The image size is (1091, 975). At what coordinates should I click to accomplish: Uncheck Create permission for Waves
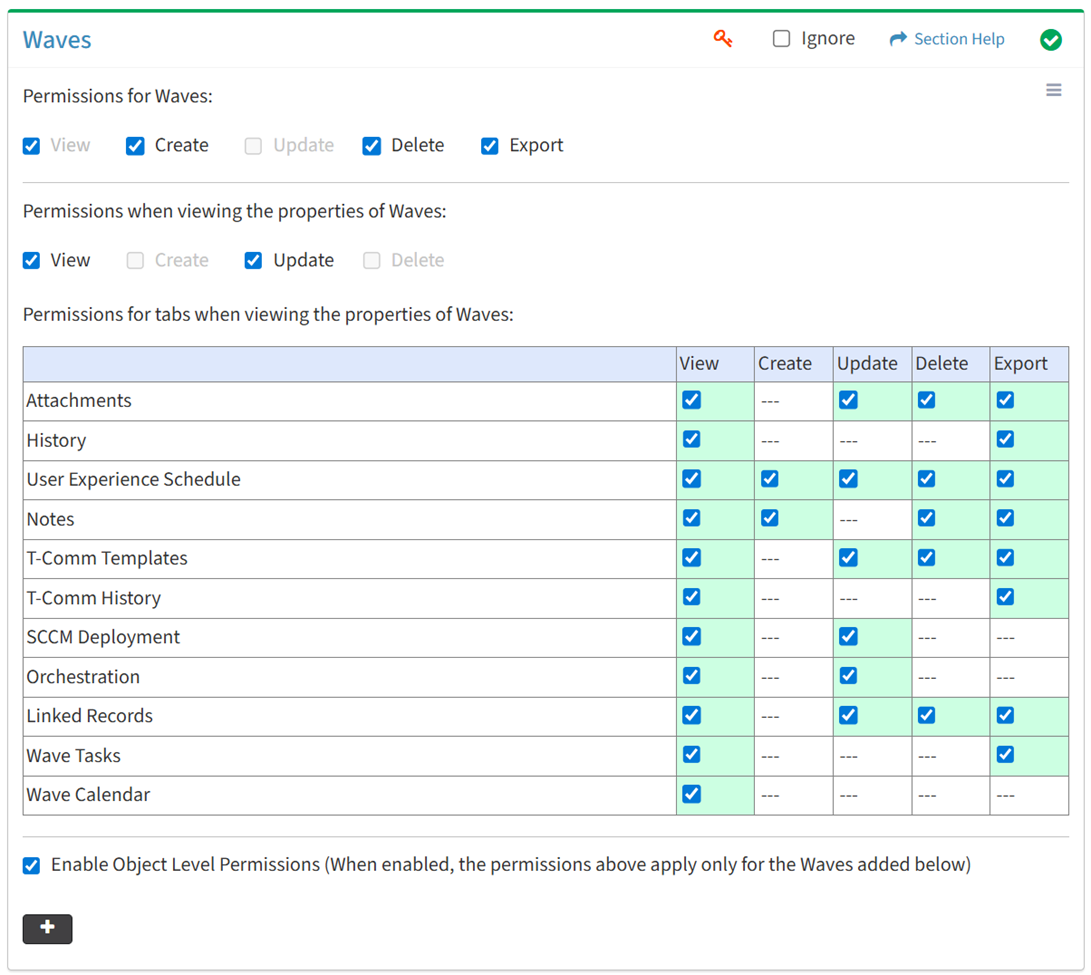[x=135, y=146]
